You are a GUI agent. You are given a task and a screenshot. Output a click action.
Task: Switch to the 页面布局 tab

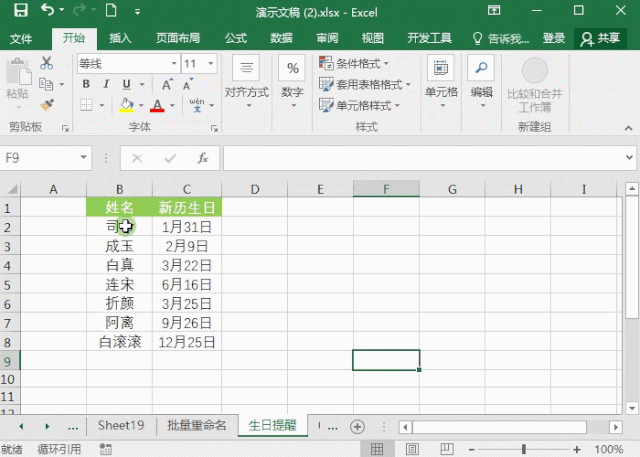178,38
